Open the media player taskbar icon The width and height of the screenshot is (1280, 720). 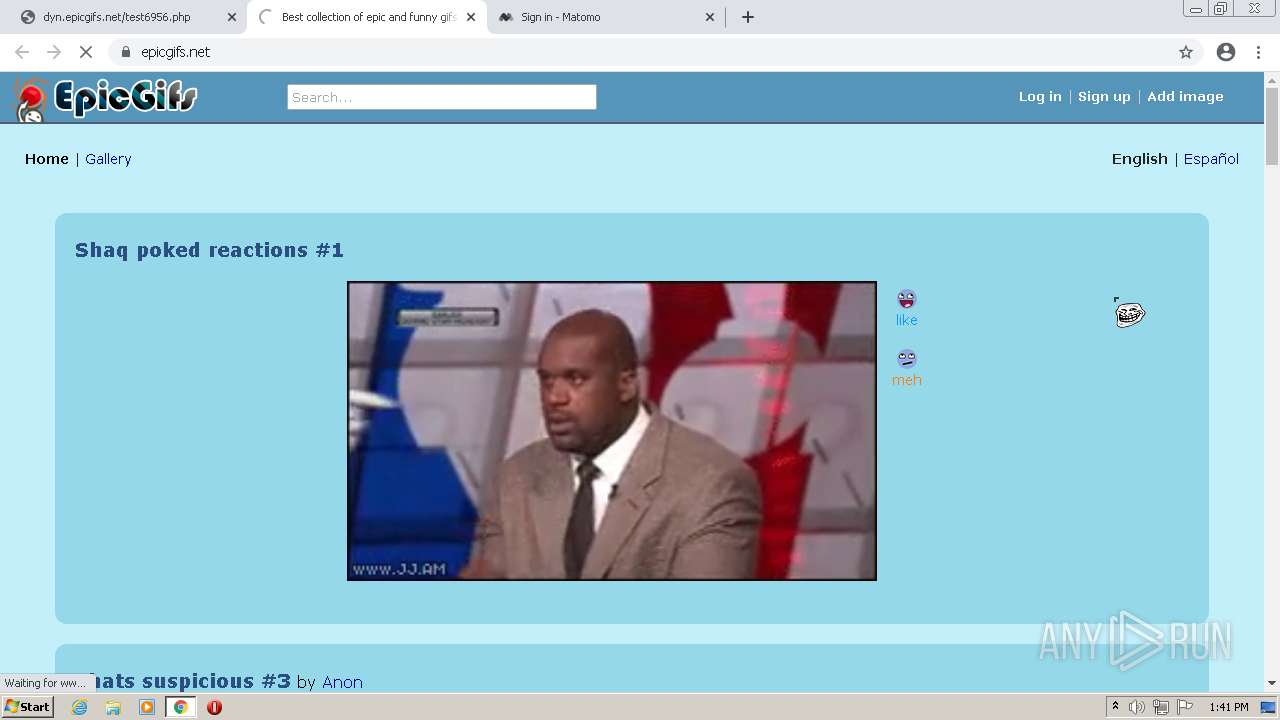pyautogui.click(x=147, y=707)
